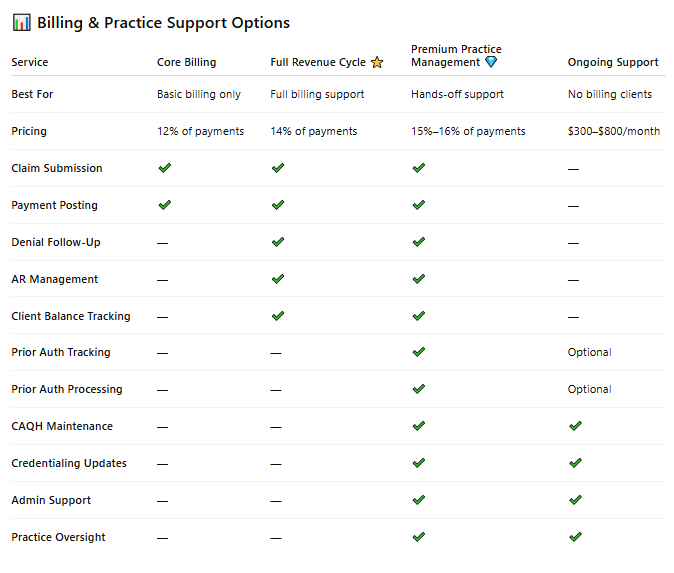
Task: Click Full Revenue Cycle's Denial Follow-Up checkmark
Action: click(278, 242)
